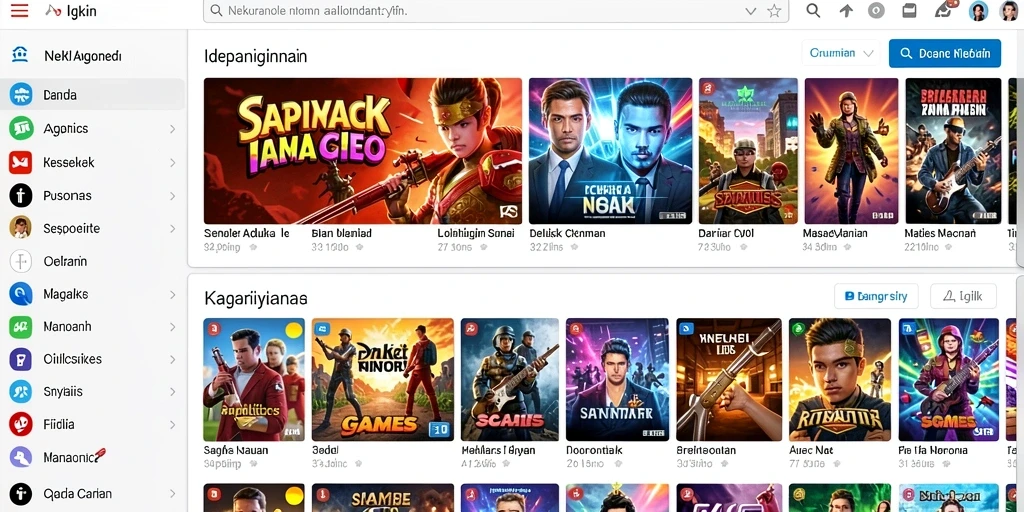Viewport: 1024px width, 512px height.
Task: Open the red hamburger menu
Action: [20, 11]
